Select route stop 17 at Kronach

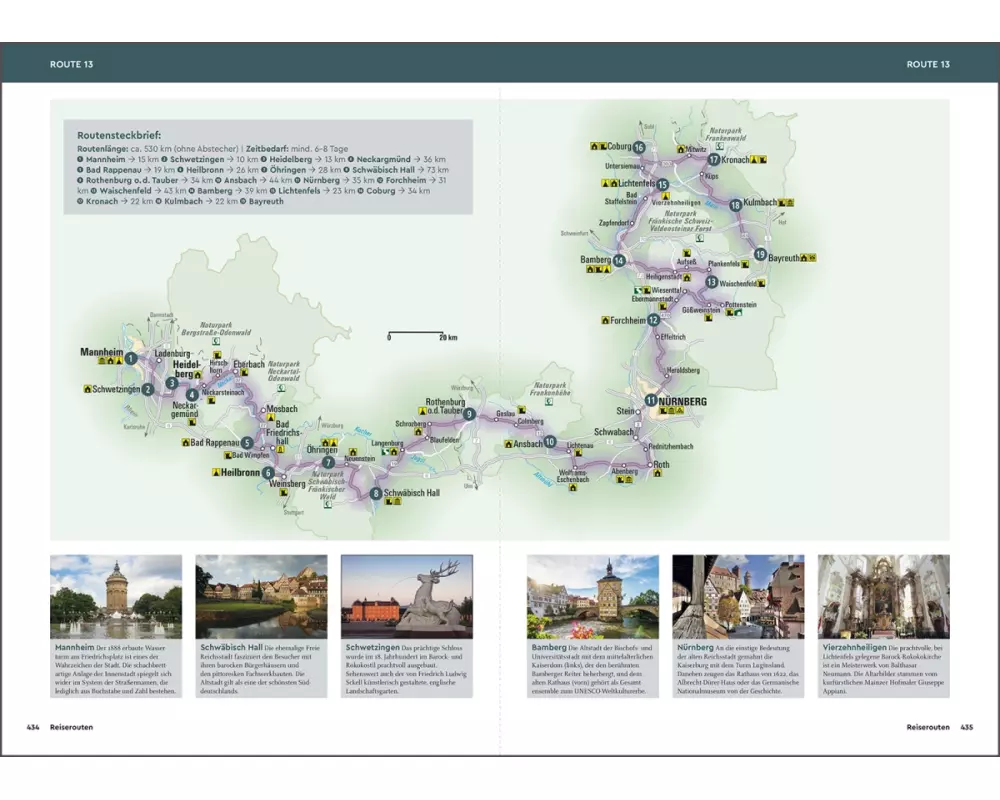tap(714, 159)
